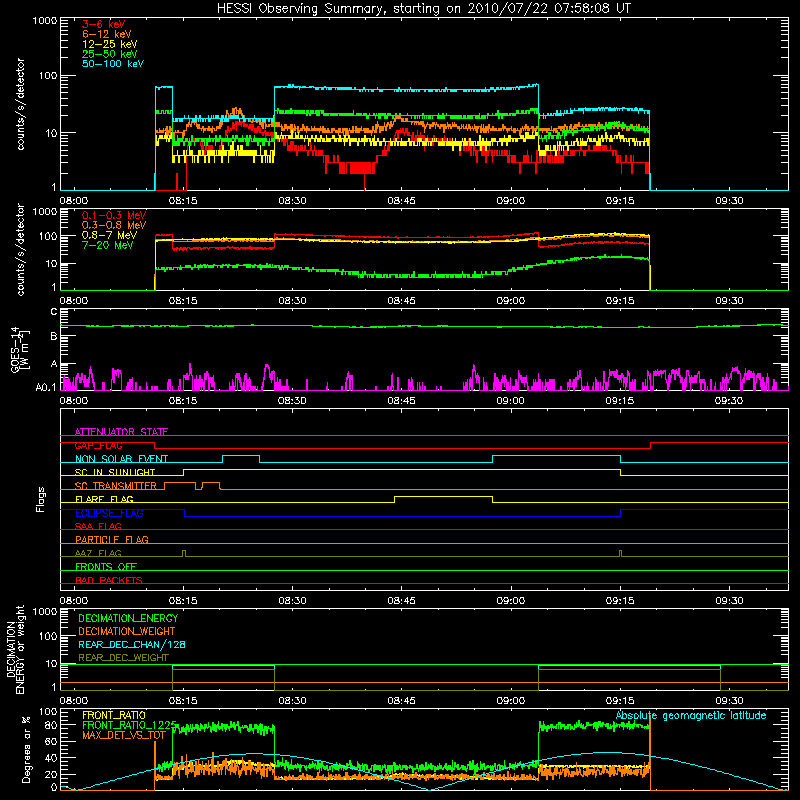The height and width of the screenshot is (800, 800).
Task: Select the ATTENUATOR_STATE flag label
Action: [121, 432]
